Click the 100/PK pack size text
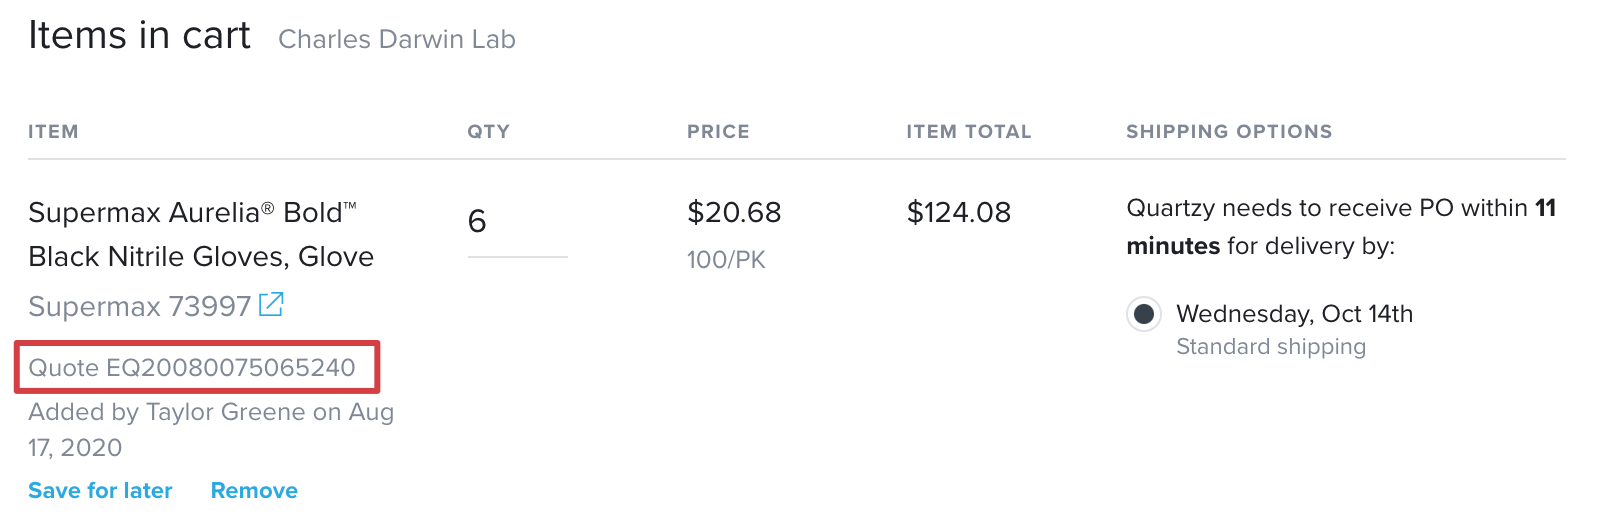The image size is (1602, 520). coord(726,260)
